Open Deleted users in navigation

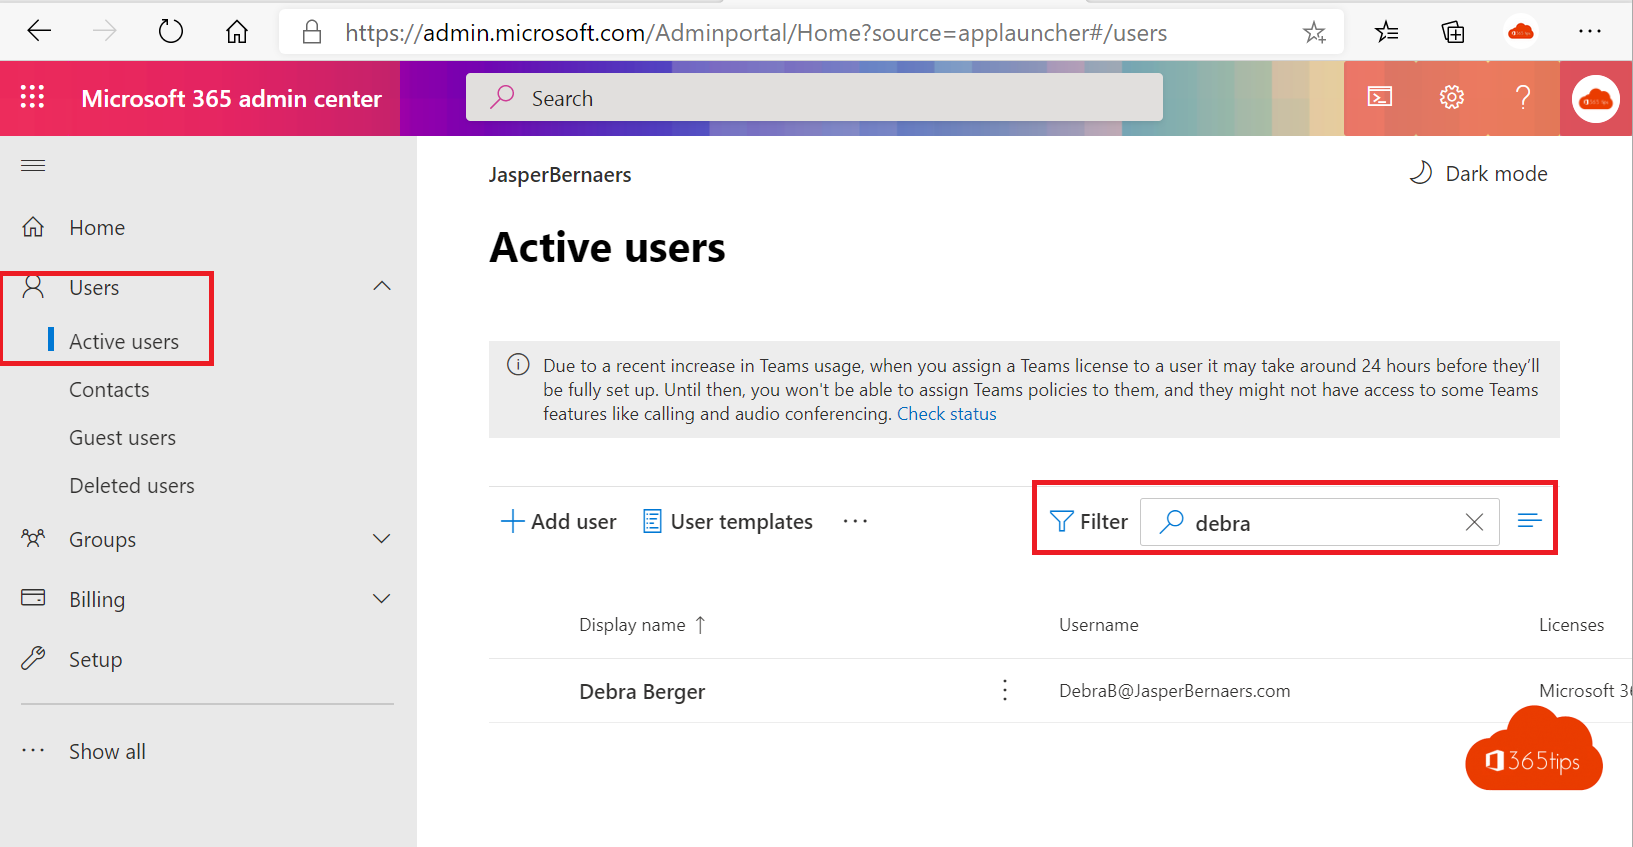tap(132, 486)
